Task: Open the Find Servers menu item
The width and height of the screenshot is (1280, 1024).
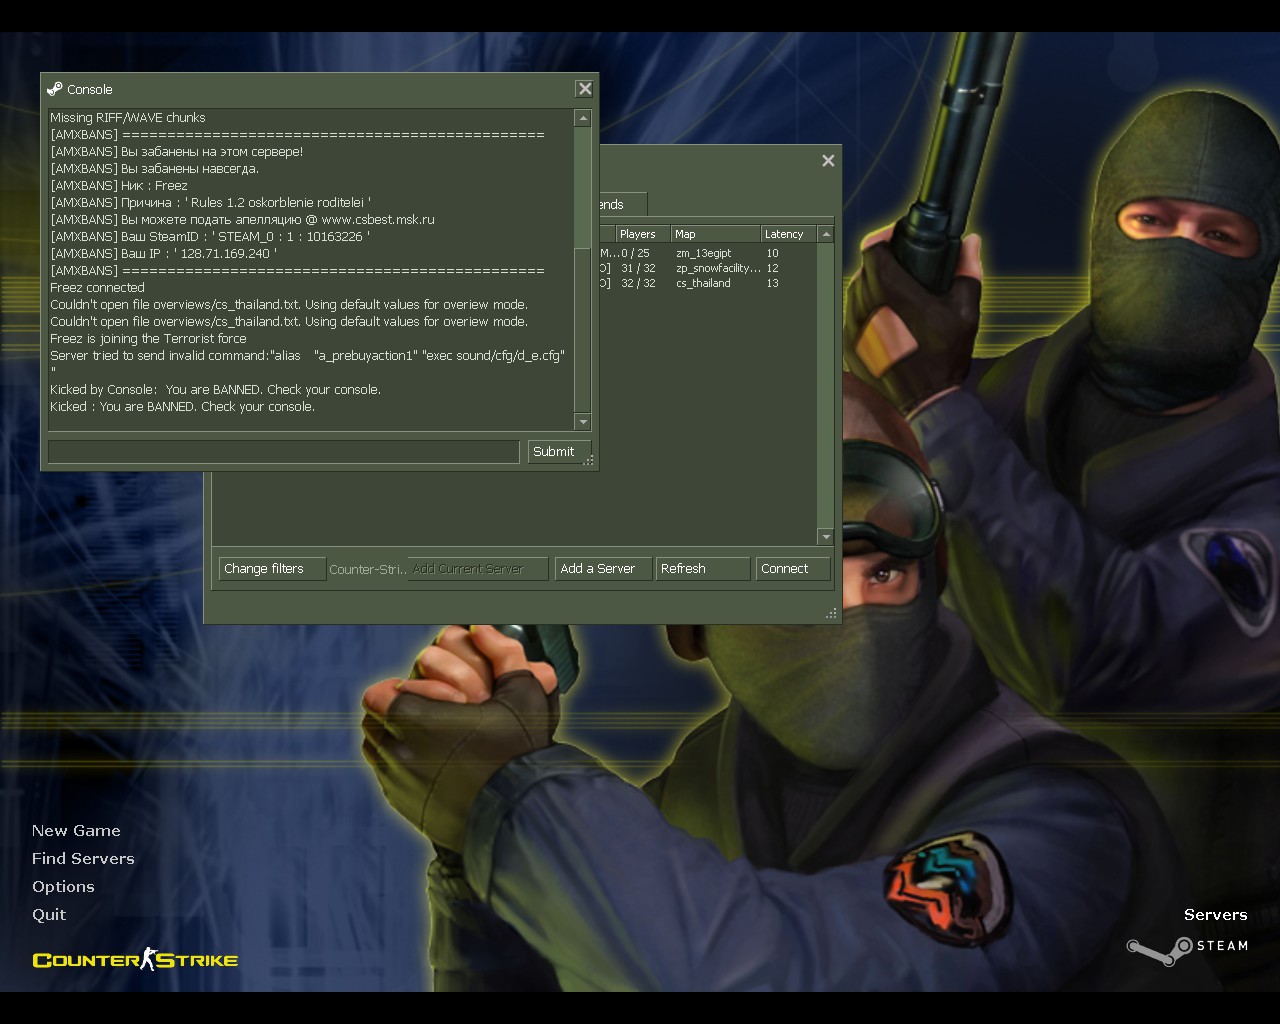Action: point(83,858)
